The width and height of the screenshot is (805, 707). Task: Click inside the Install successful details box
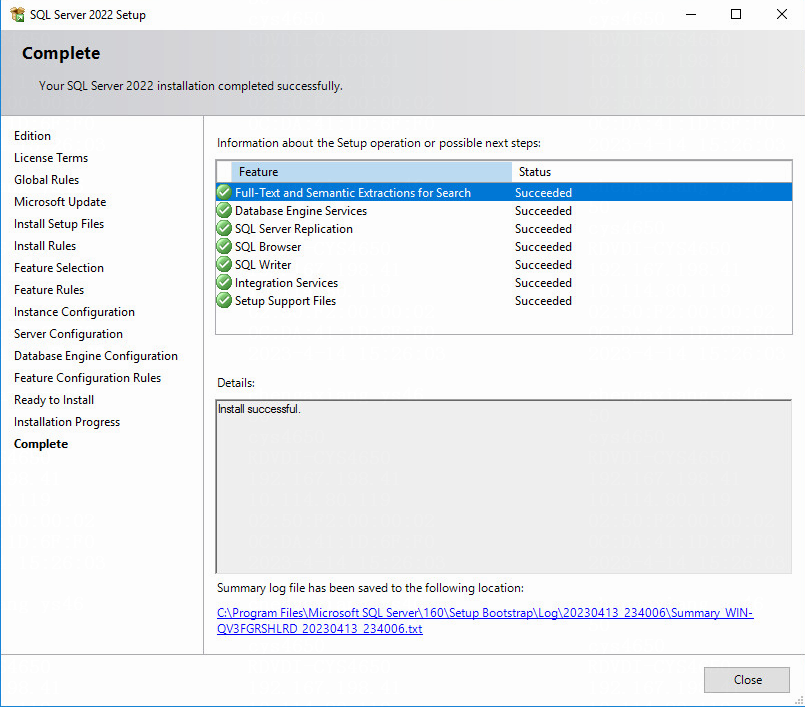[504, 486]
